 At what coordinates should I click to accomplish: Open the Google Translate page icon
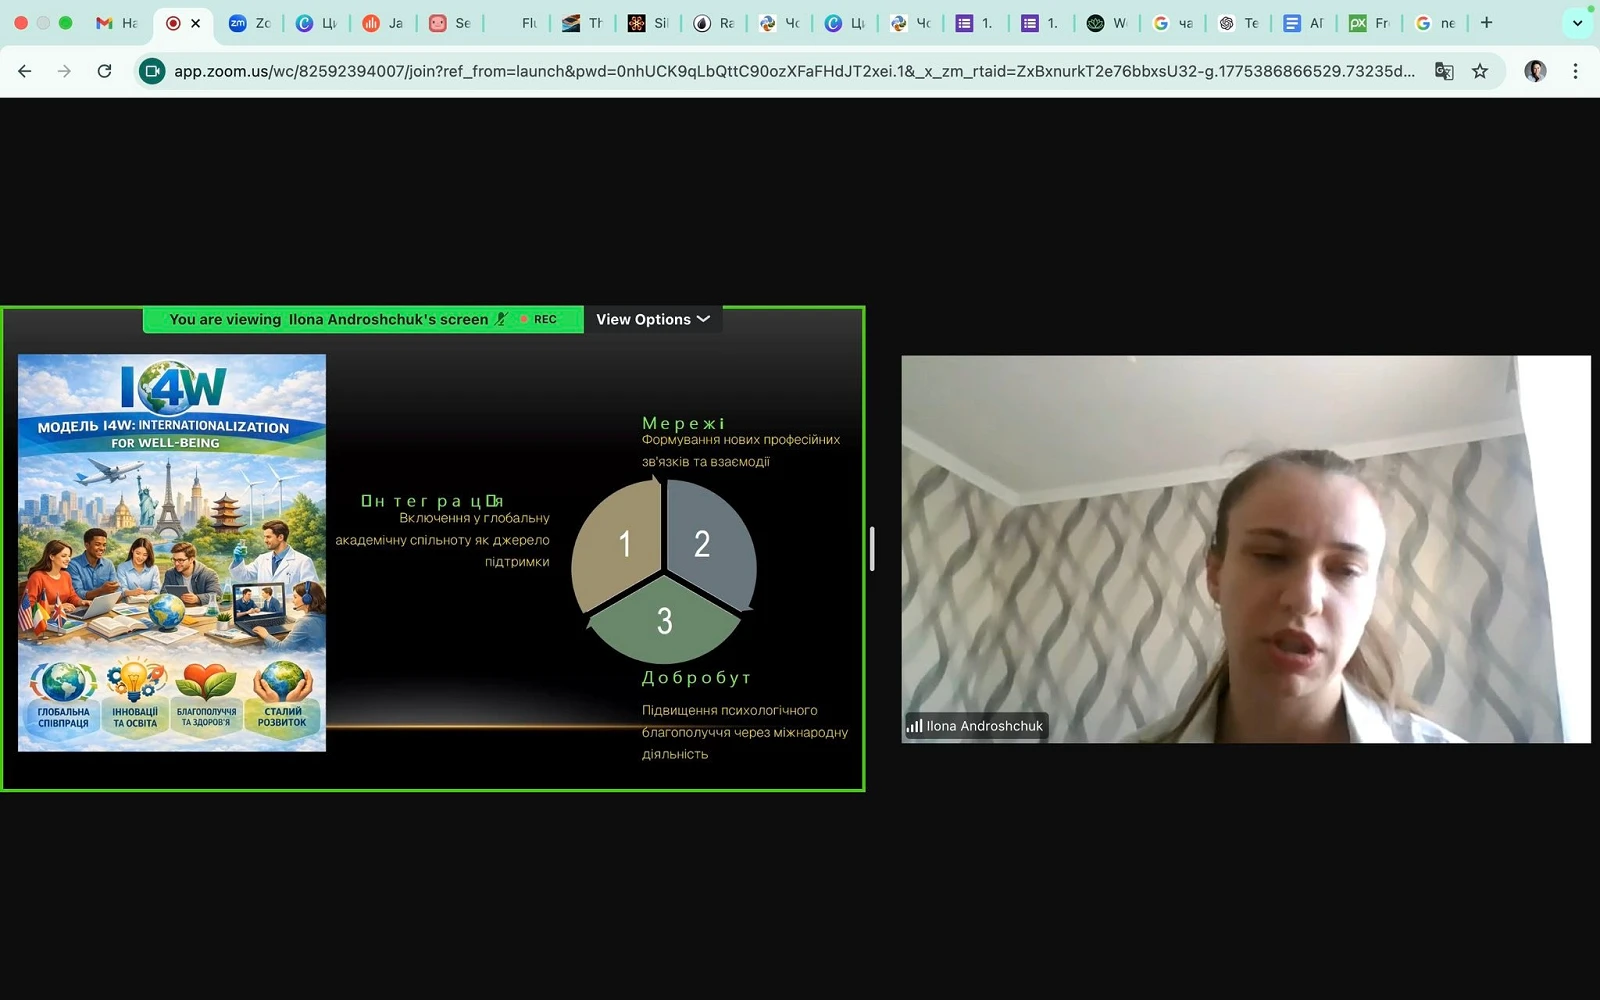(x=1444, y=71)
